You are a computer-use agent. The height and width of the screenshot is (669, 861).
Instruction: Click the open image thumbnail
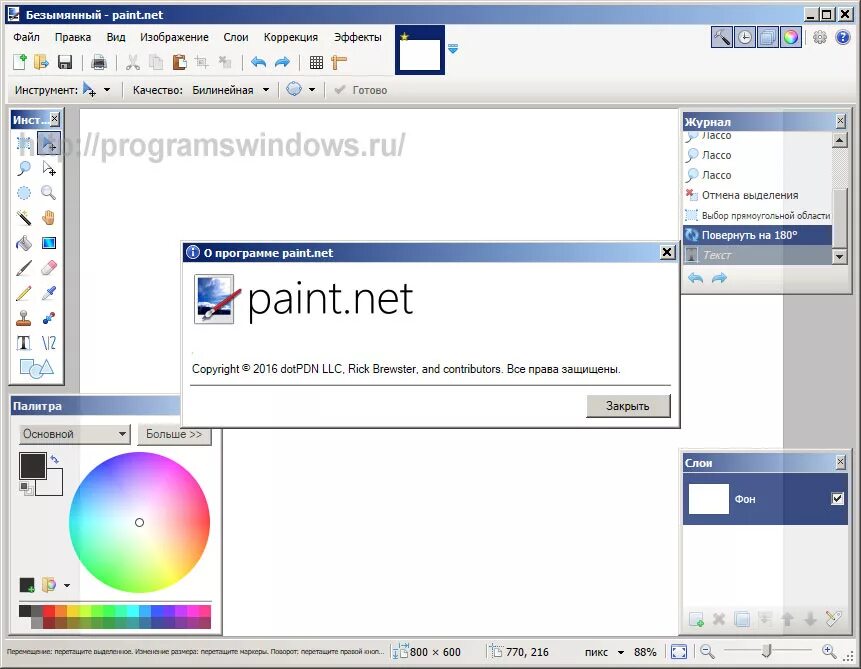point(420,51)
